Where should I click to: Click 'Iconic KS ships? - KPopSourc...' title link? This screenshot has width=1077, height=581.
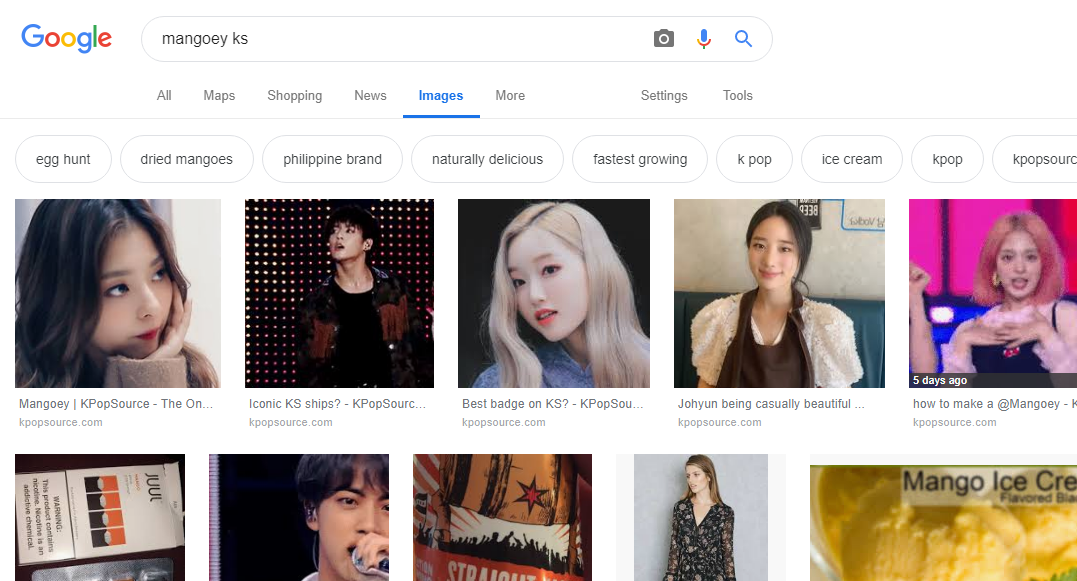coord(337,404)
